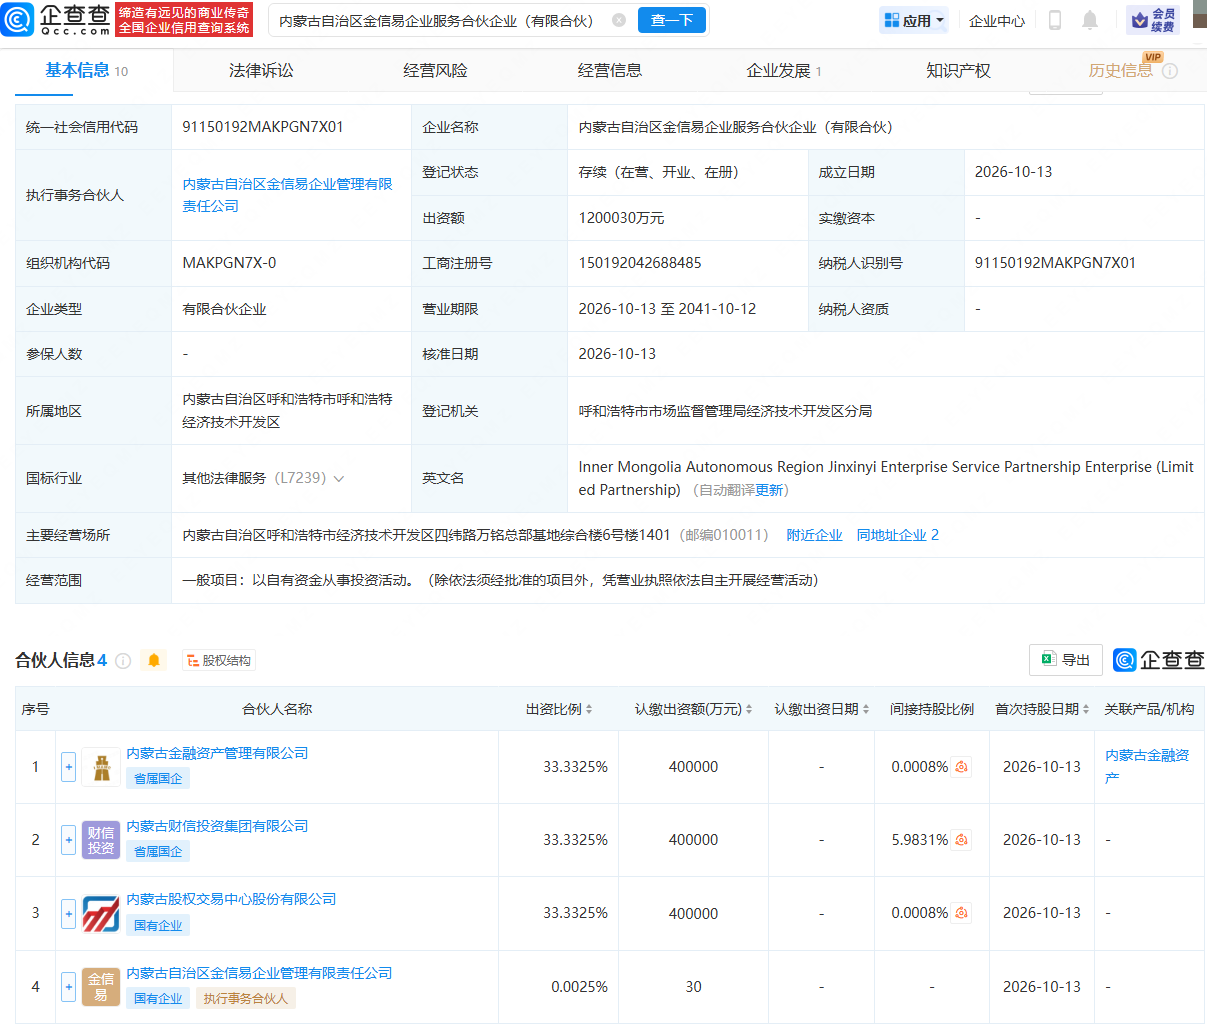The image size is (1207, 1025).
Task: Click the 查一下 search button
Action: tap(672, 20)
